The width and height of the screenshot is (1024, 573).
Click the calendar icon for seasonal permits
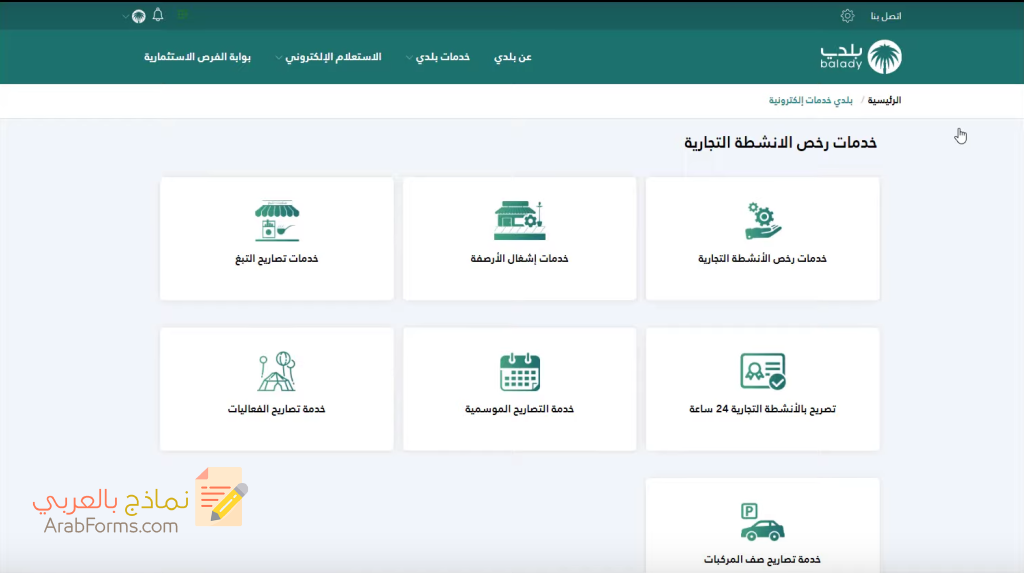pyautogui.click(x=520, y=372)
